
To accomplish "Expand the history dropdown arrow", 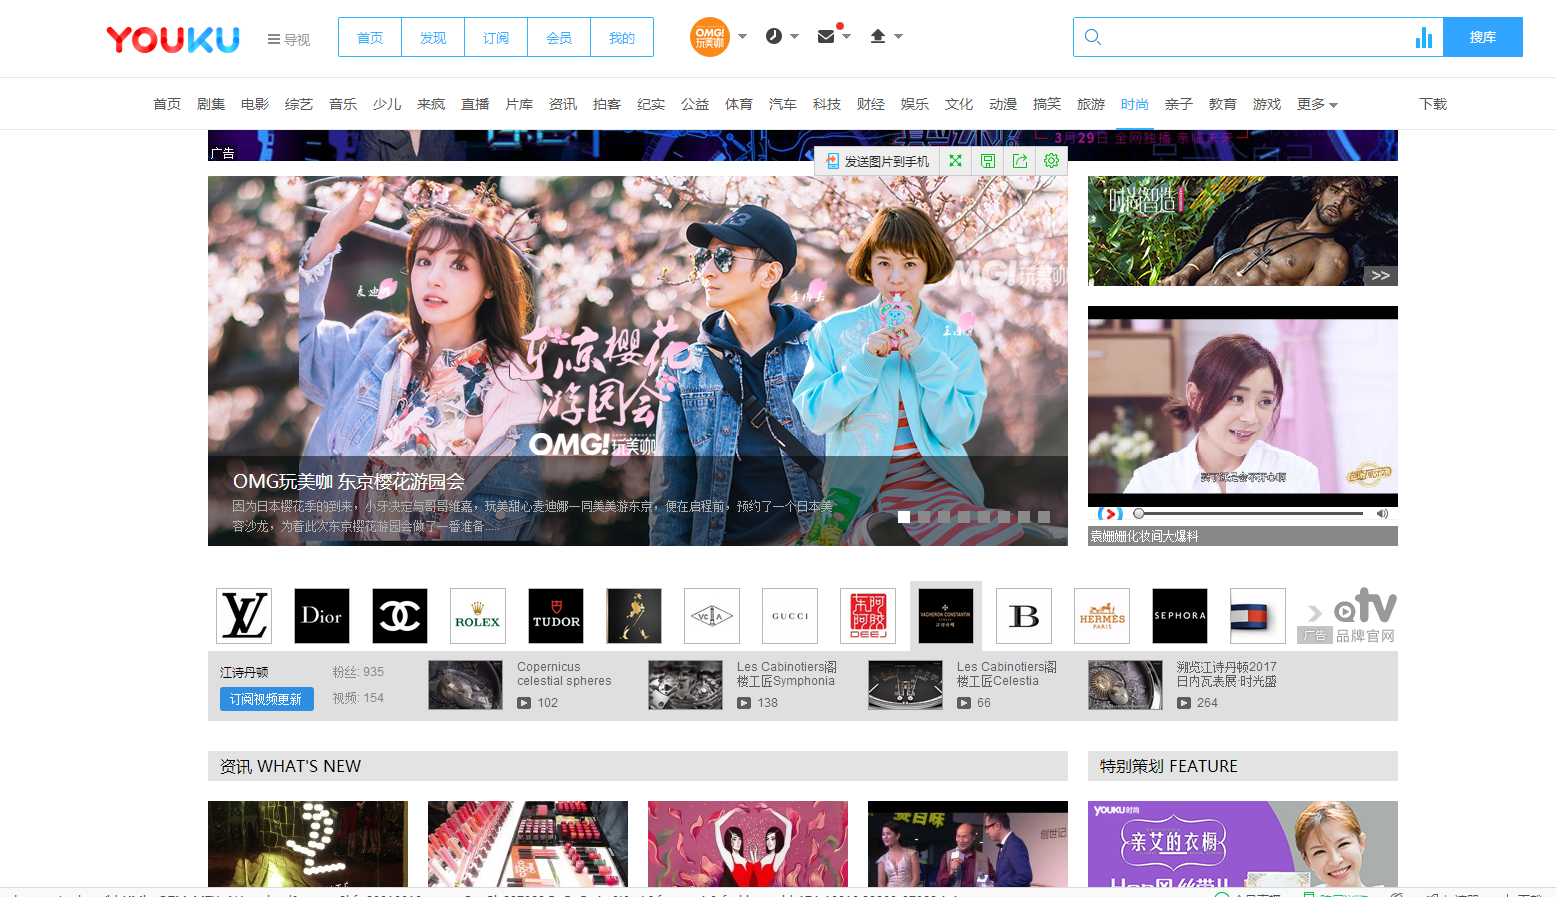I will 795,37.
